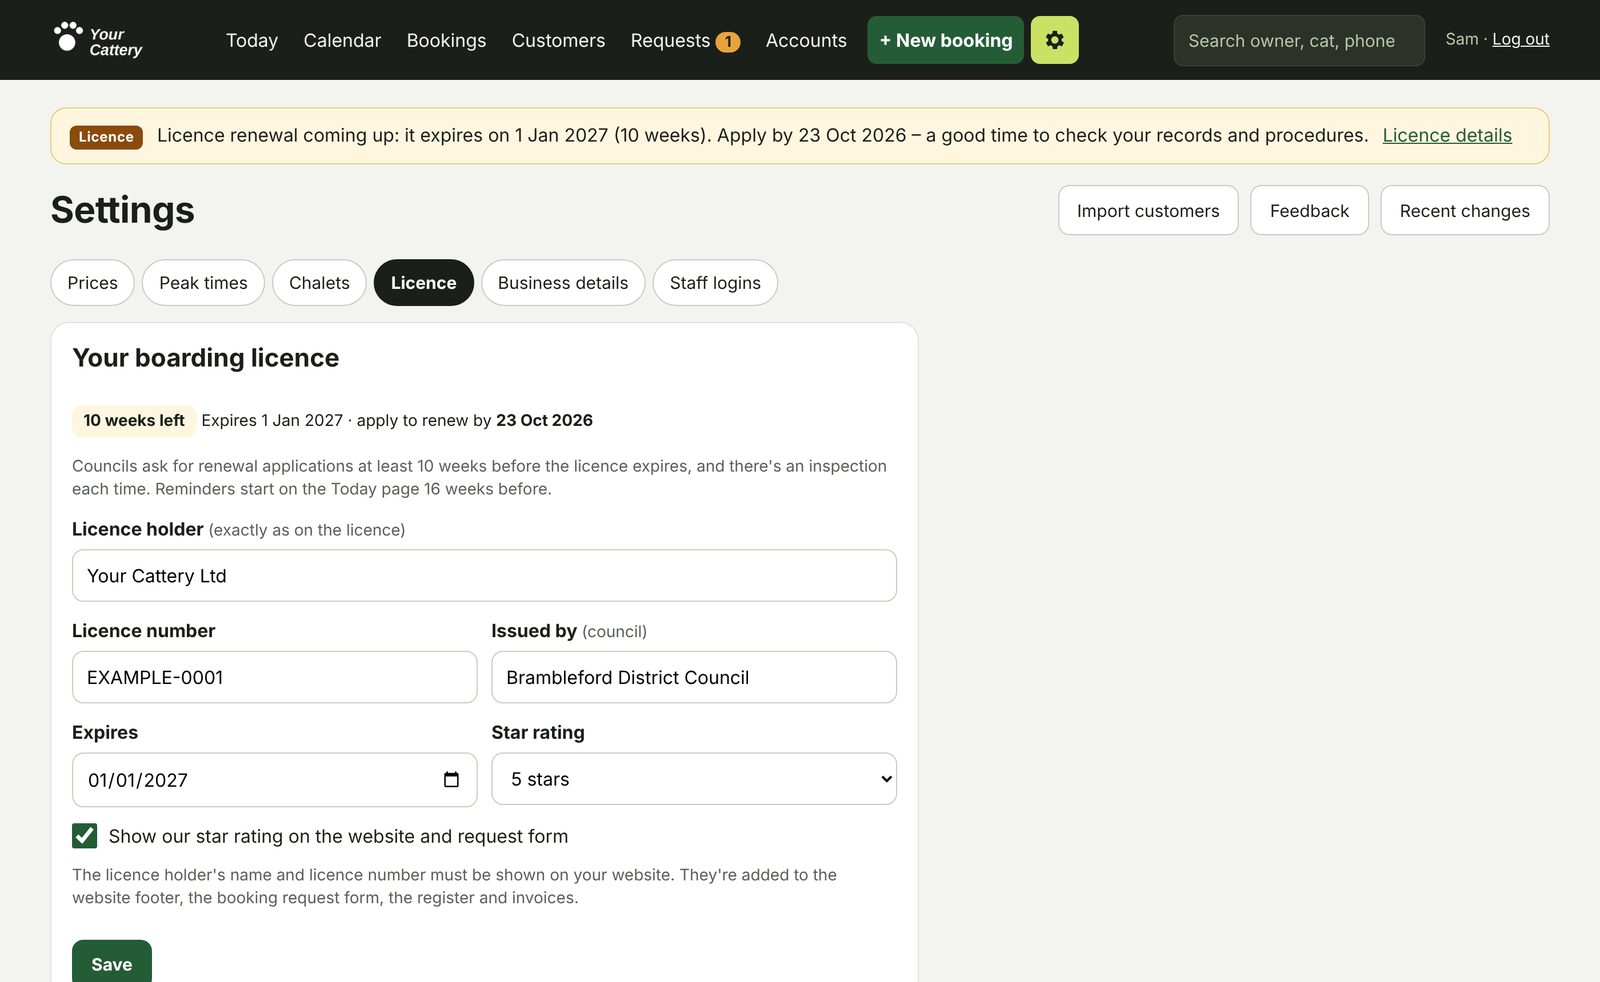The width and height of the screenshot is (1600, 982).
Task: Open the Business details tab
Action: tap(563, 283)
